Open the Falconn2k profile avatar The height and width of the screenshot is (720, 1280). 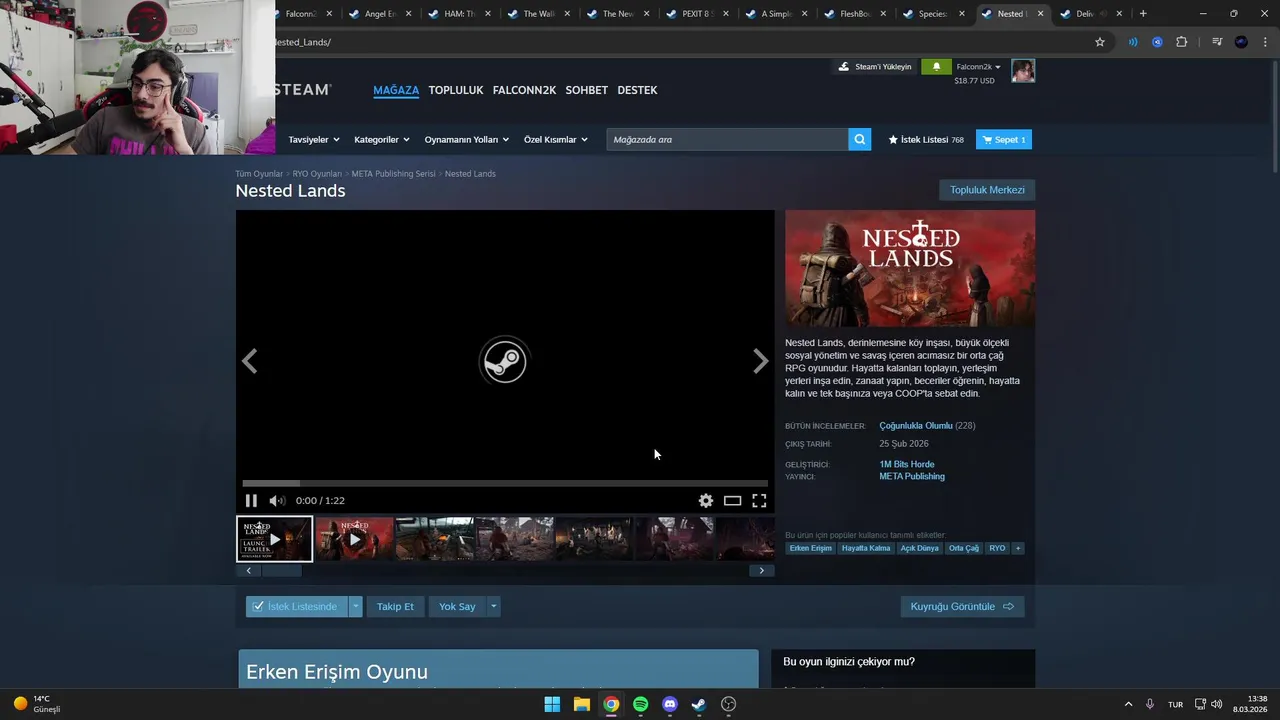tap(1023, 70)
